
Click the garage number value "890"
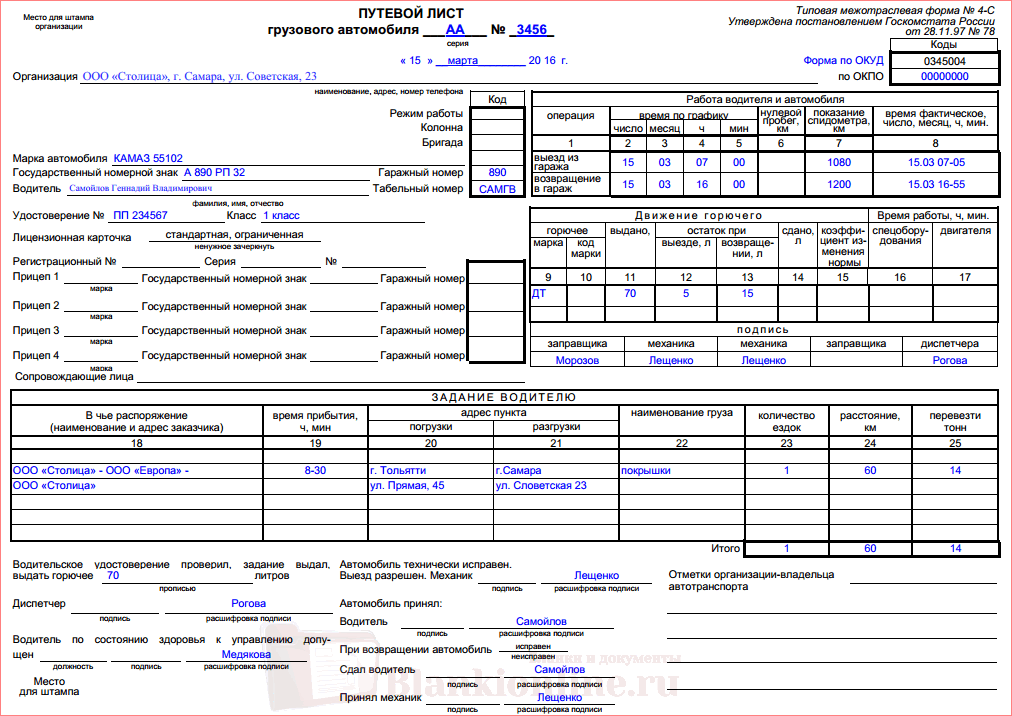click(x=498, y=172)
